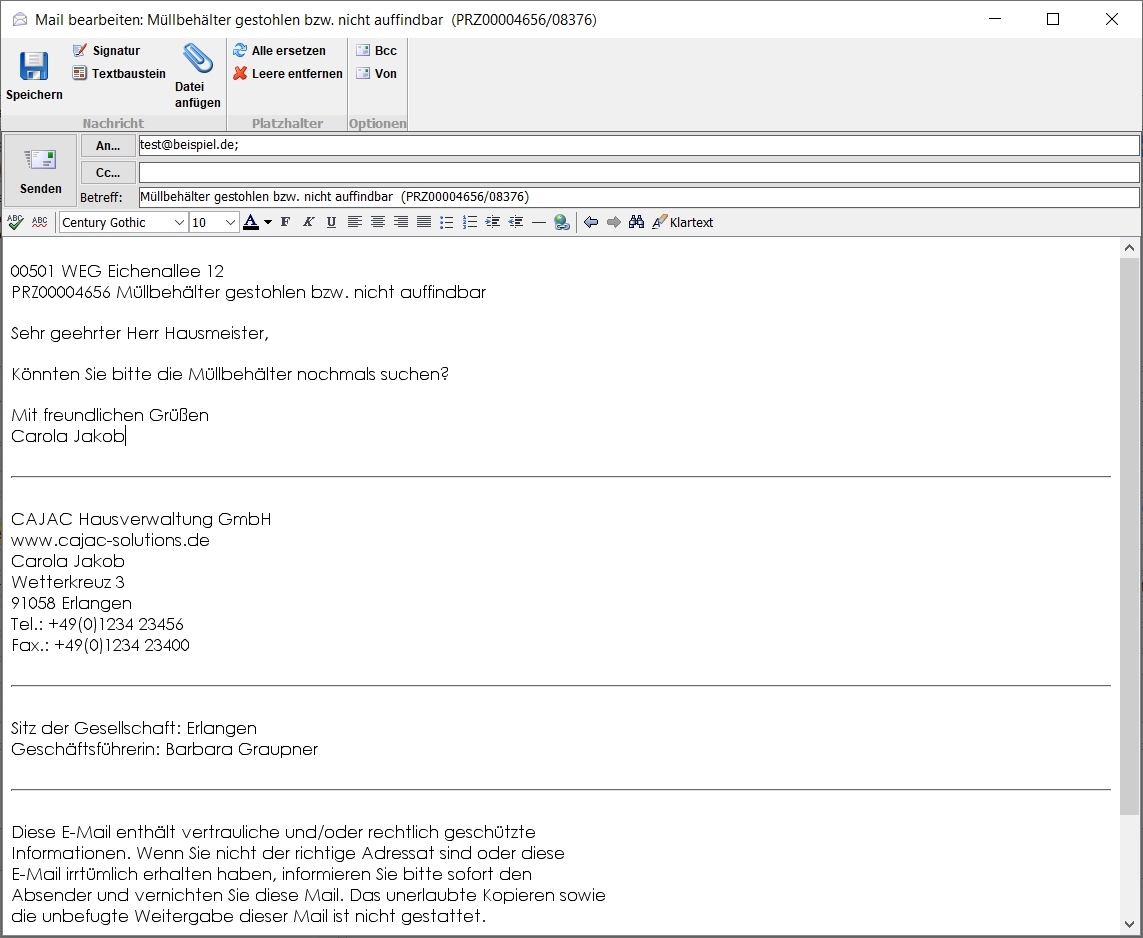Viewport: 1143px width, 938px height.
Task: Send the mail with Senden button
Action: [x=41, y=171]
